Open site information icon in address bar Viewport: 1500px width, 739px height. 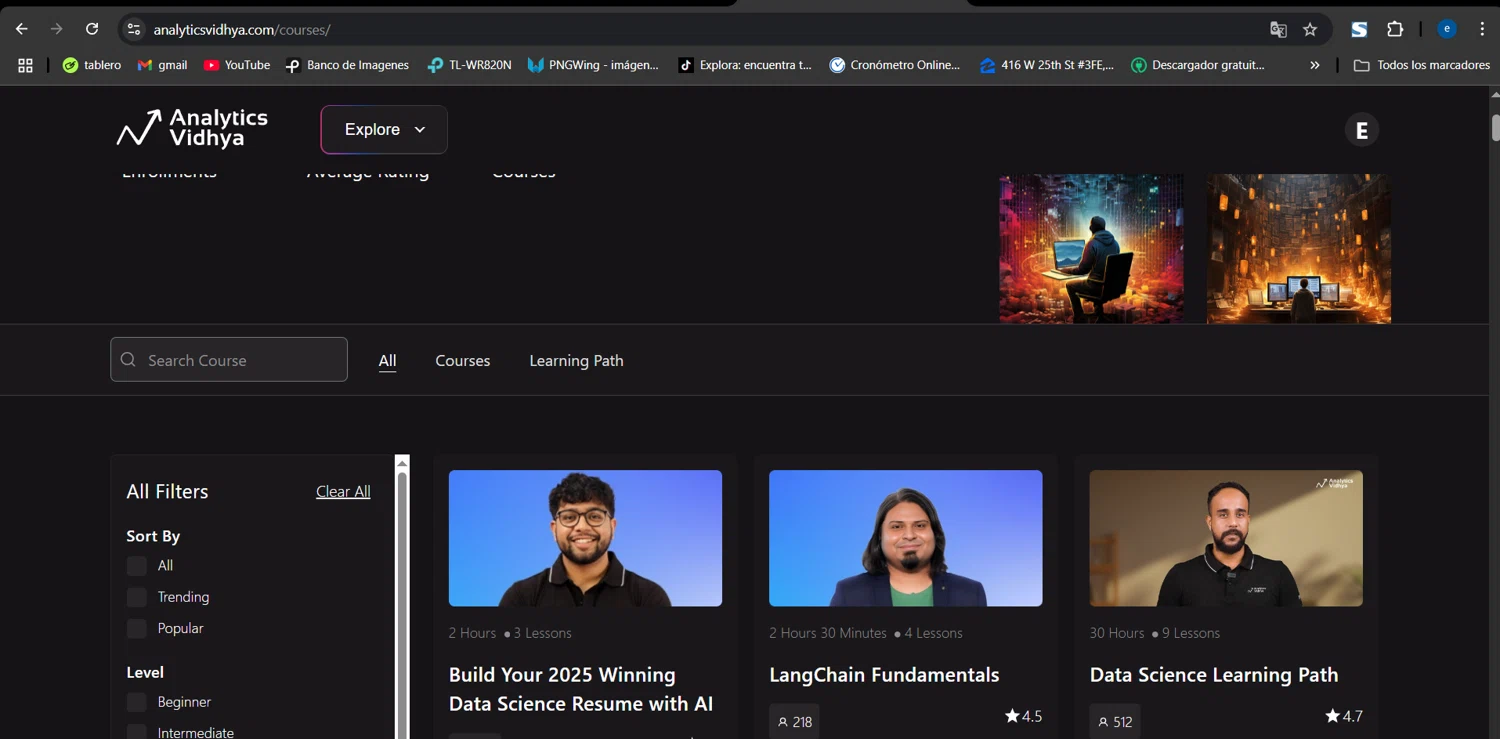(133, 29)
